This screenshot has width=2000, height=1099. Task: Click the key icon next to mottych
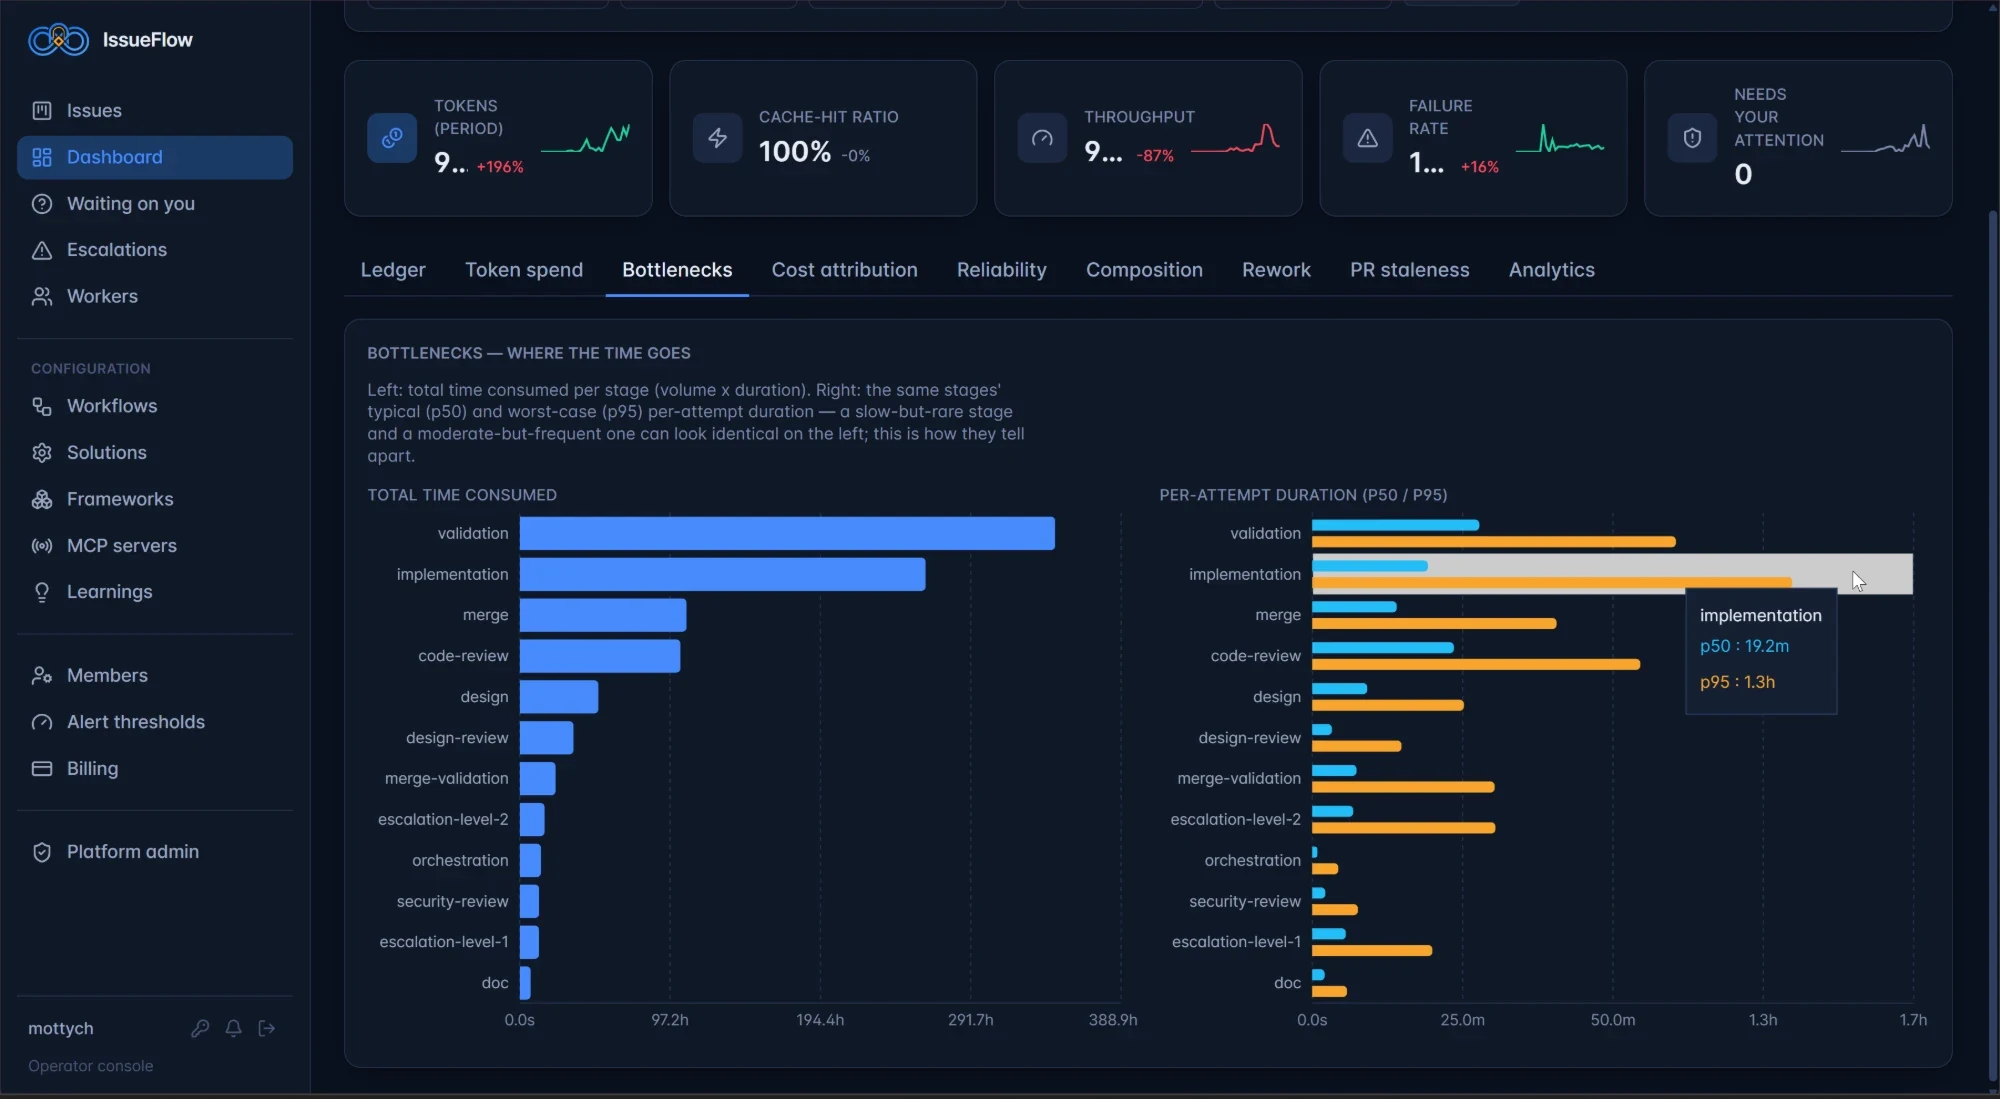[x=200, y=1028]
